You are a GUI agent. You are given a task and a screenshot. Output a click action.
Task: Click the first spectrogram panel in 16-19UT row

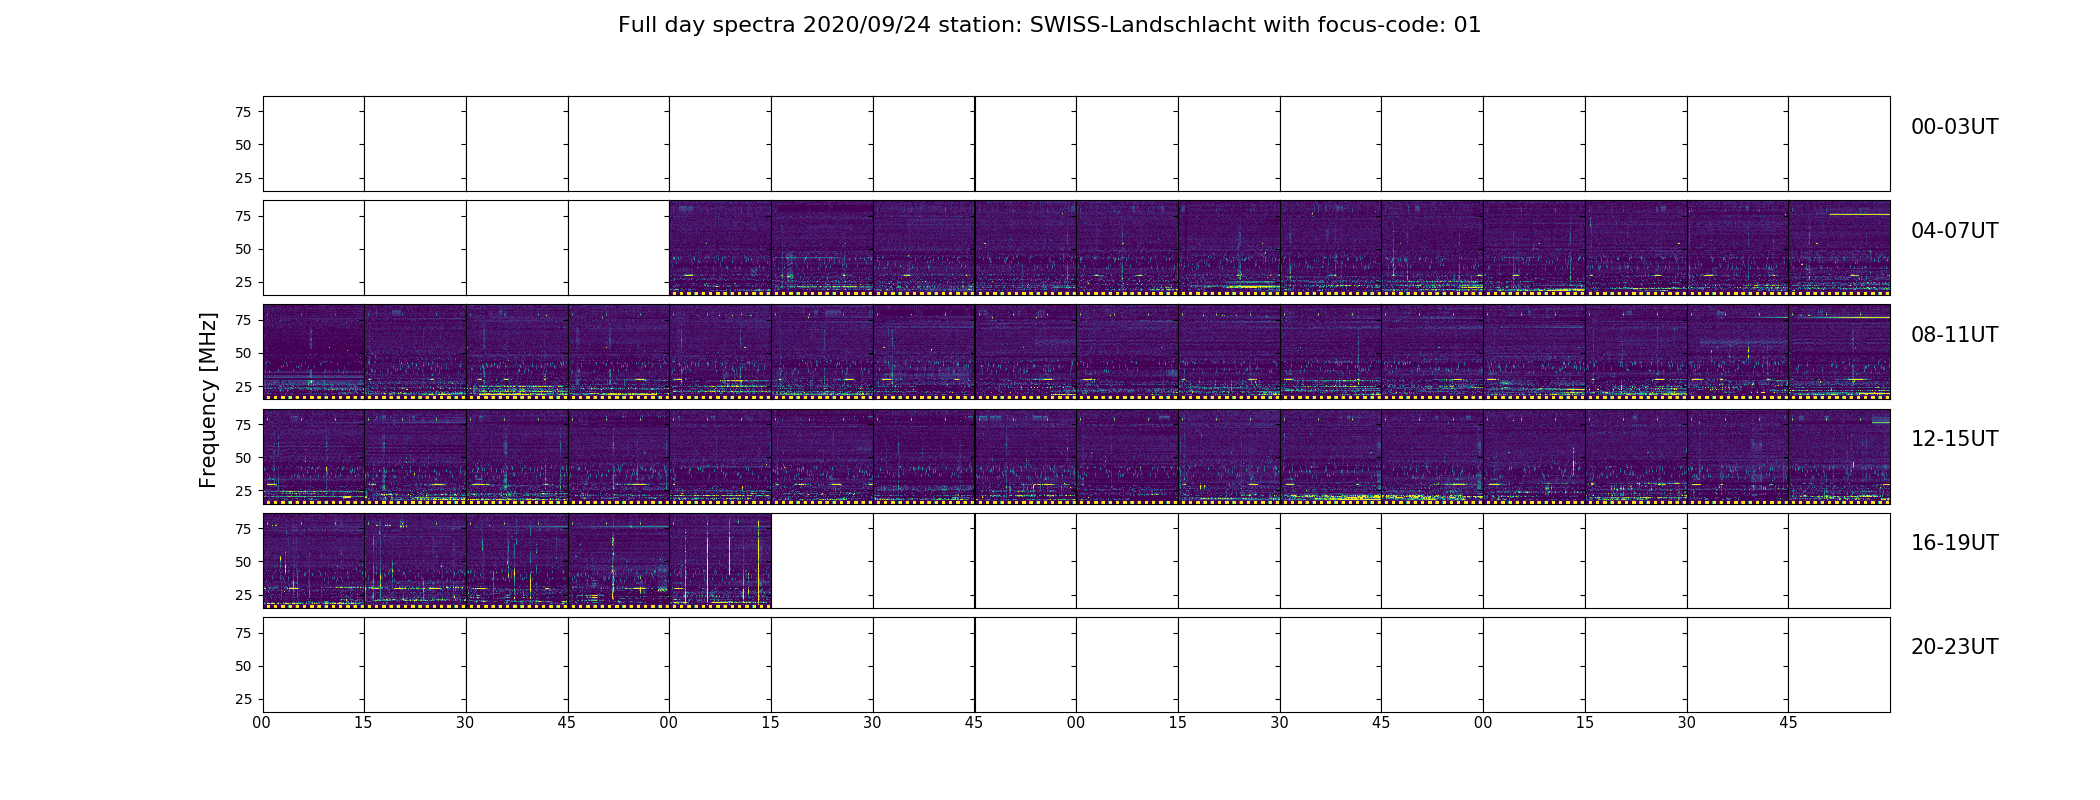(x=314, y=561)
